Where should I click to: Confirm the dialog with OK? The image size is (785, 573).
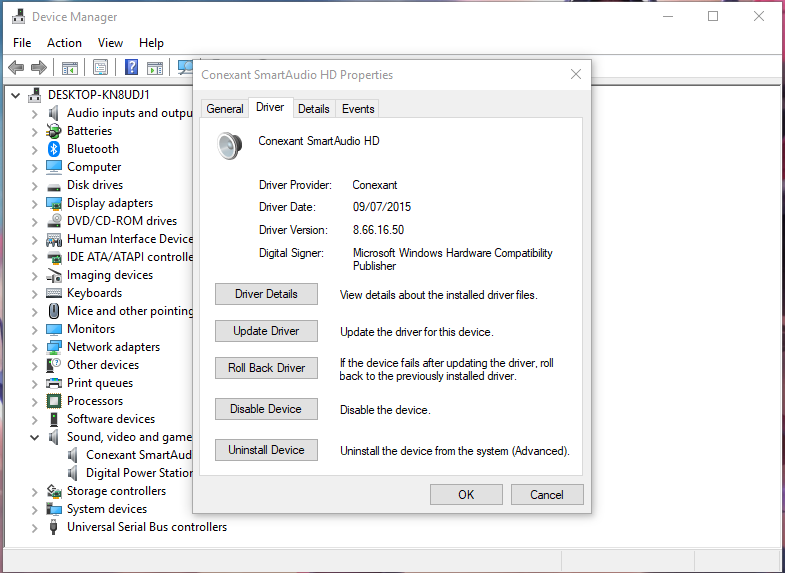point(466,494)
